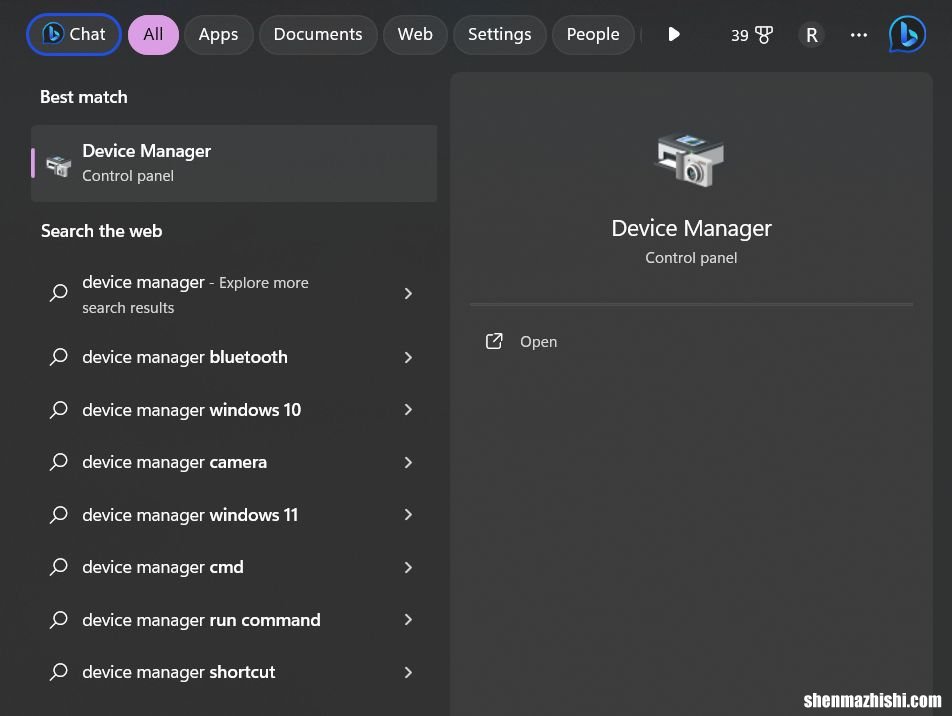The image size is (952, 716).
Task: Expand the 'device manager cmd' chevron arrow
Action: click(x=408, y=568)
